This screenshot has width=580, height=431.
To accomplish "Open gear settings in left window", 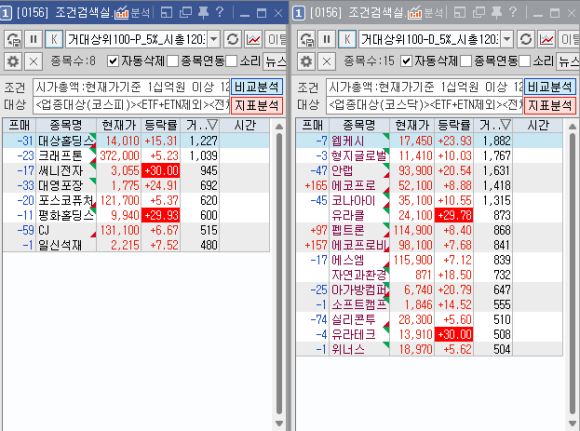I will pos(13,61).
